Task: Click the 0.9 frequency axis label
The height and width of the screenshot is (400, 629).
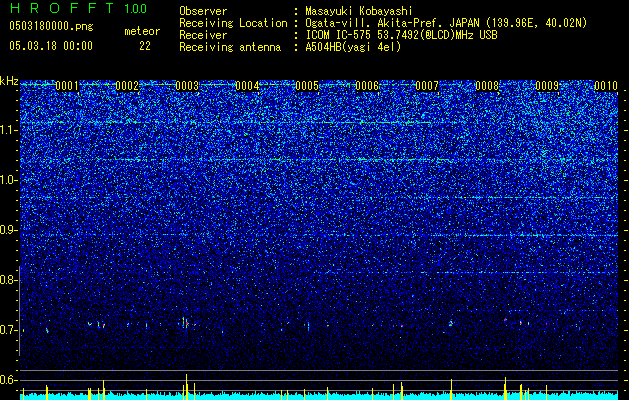Action: coord(8,230)
